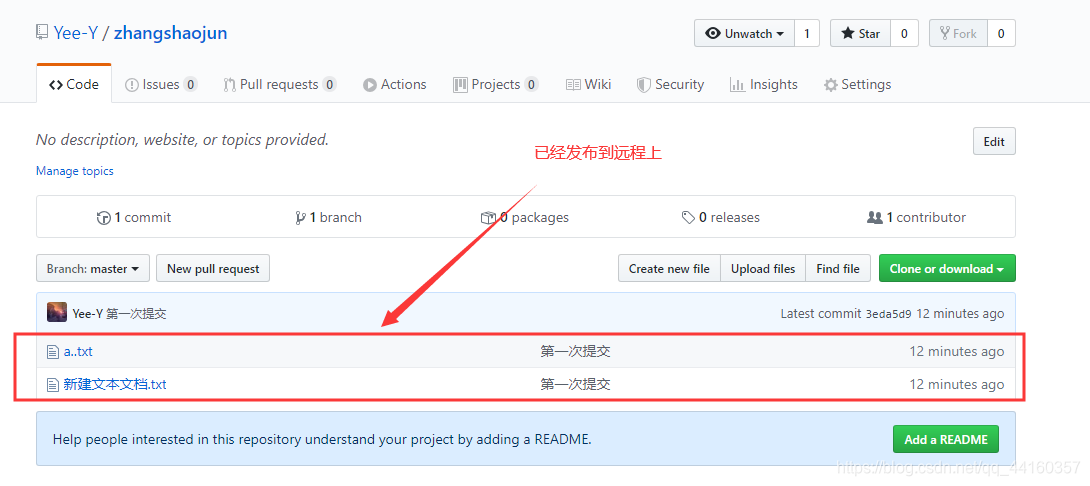1090x486 pixels.
Task: Open the Clone or download dropdown
Action: (x=947, y=268)
